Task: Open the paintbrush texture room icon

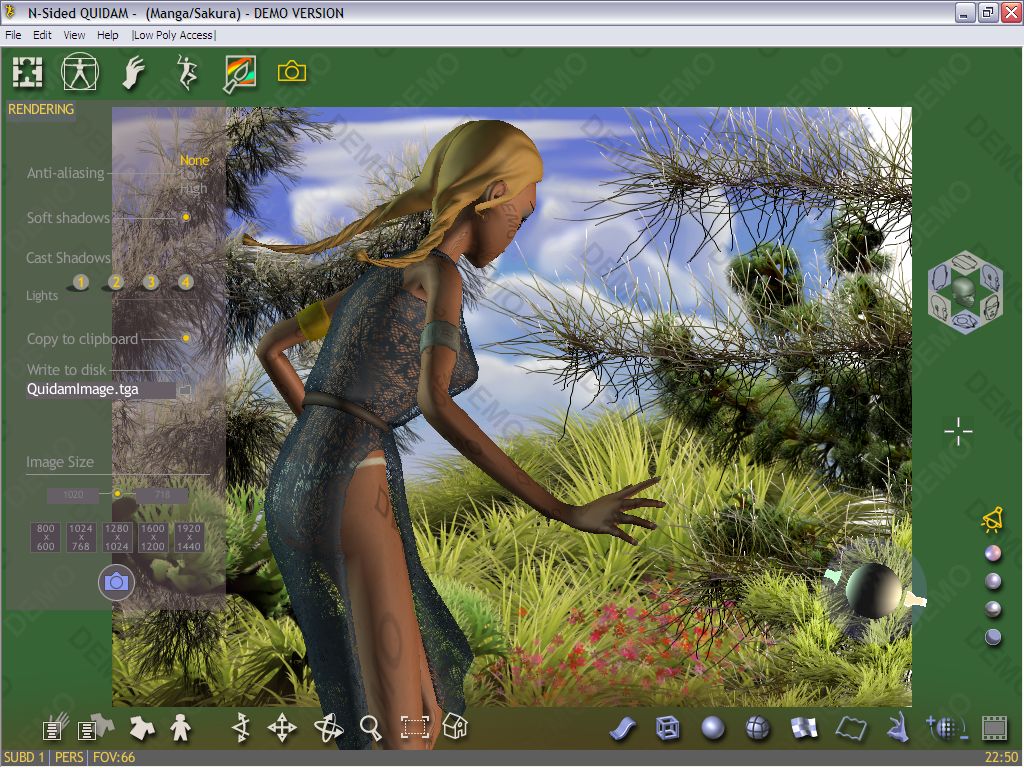Action: click(239, 72)
